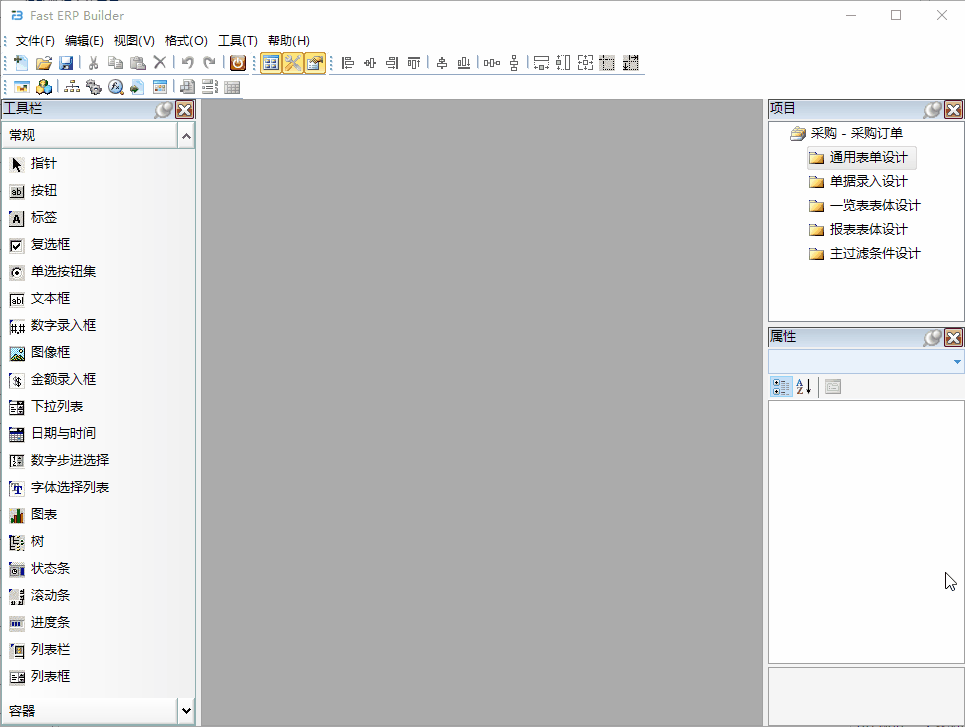Viewport: 965px width, 727px height.
Task: Toggle categorized view in the 属性 panel
Action: [781, 387]
